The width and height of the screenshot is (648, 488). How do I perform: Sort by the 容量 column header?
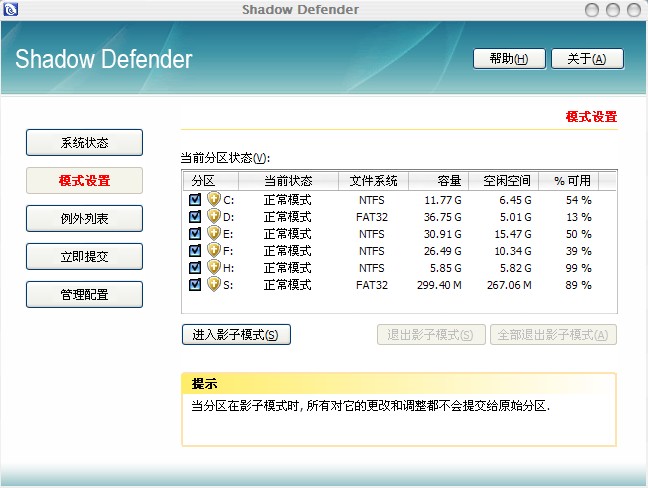point(438,181)
